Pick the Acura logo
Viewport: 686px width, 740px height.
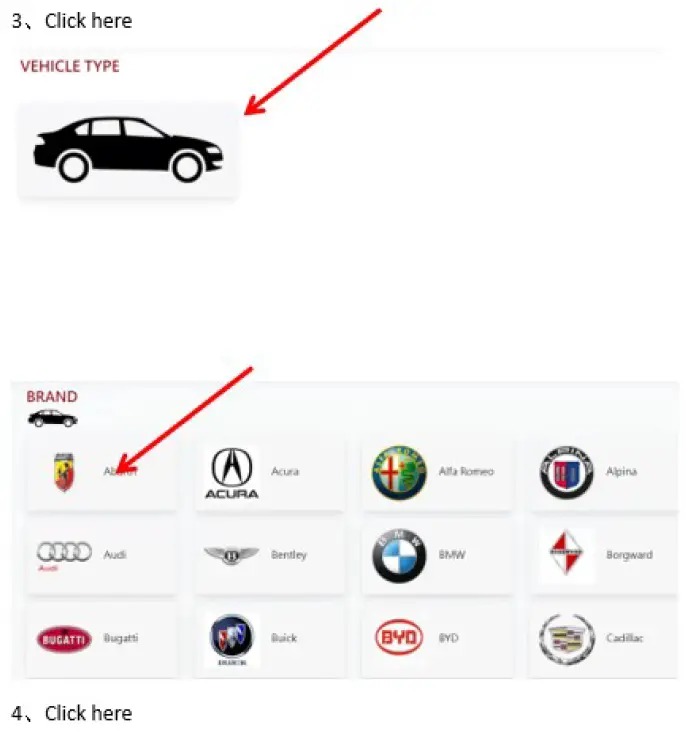(232, 473)
